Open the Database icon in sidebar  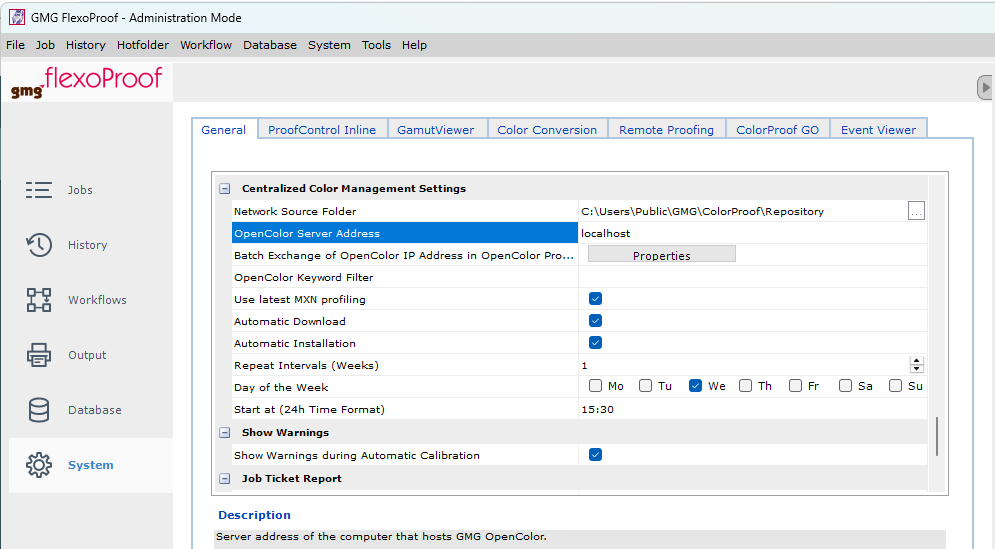39,410
